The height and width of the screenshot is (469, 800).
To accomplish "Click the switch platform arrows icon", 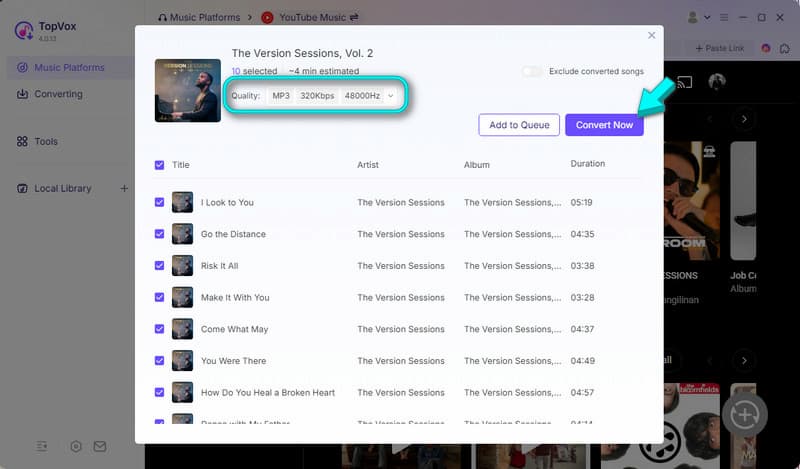I will pyautogui.click(x=354, y=17).
